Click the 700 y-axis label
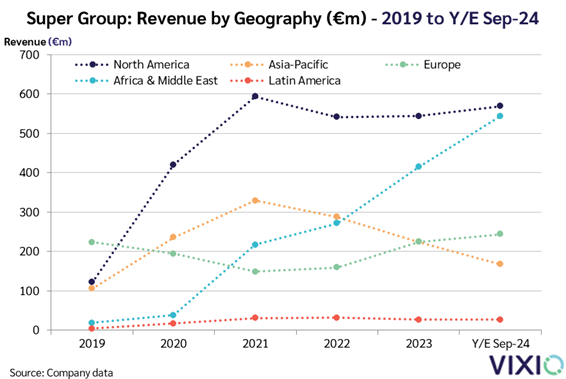Image resolution: width=566 pixels, height=379 pixels. (x=29, y=55)
